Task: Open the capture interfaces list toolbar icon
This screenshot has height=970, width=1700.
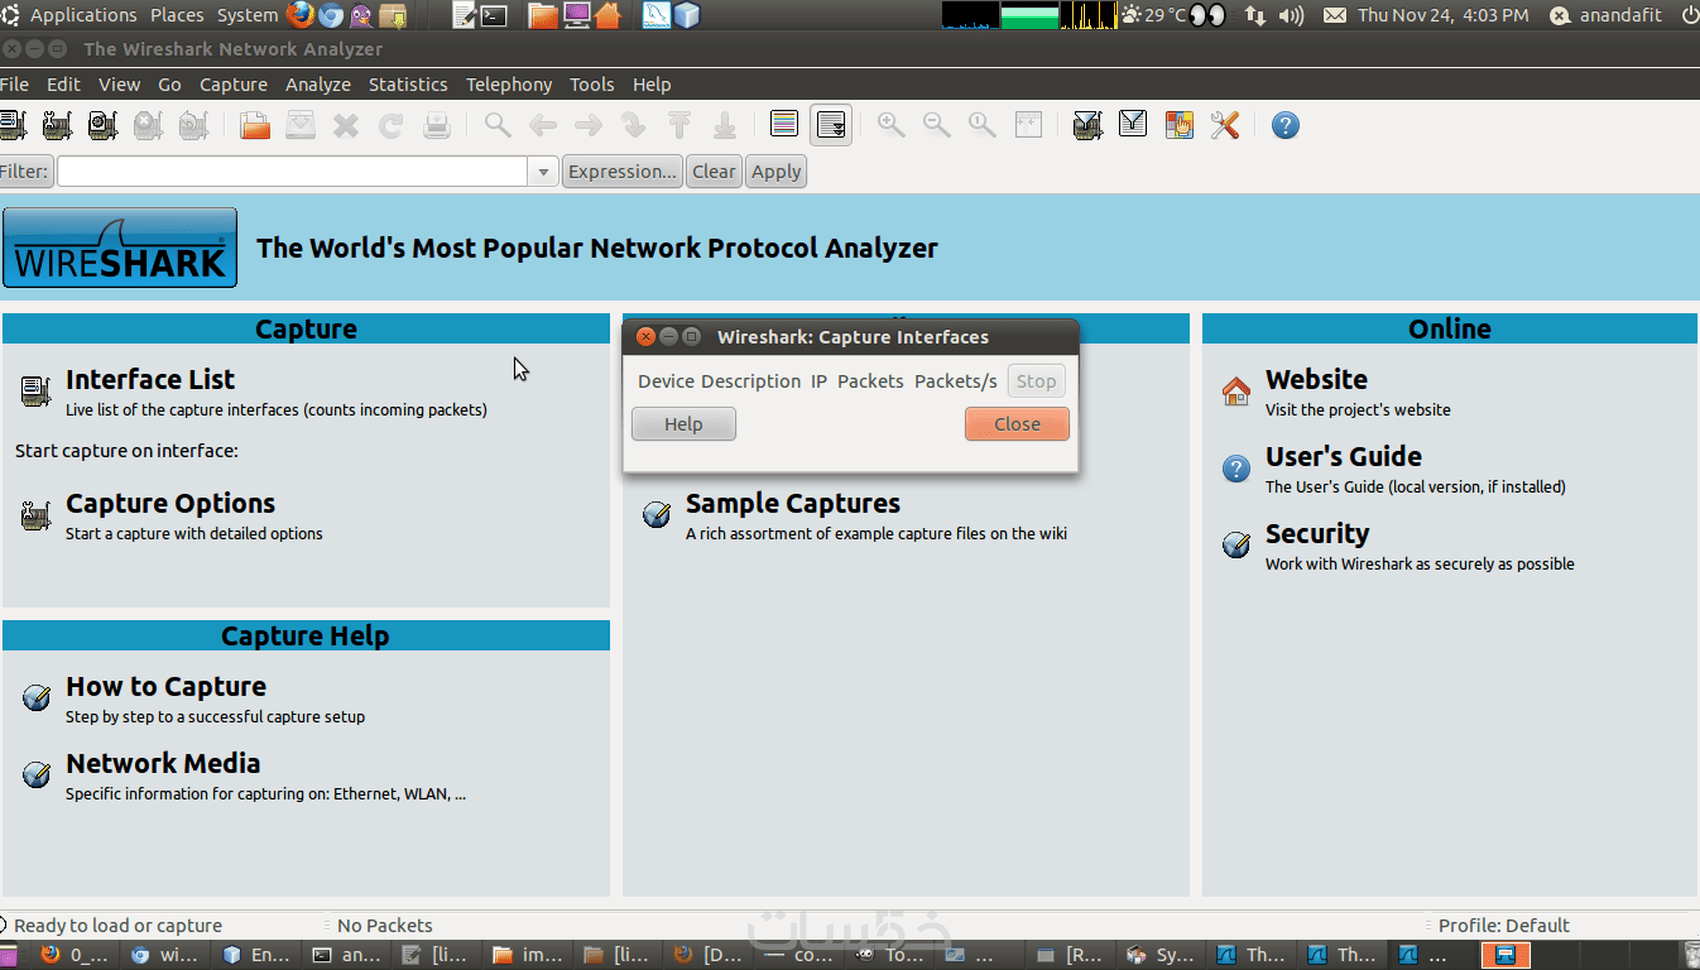Action: point(13,125)
